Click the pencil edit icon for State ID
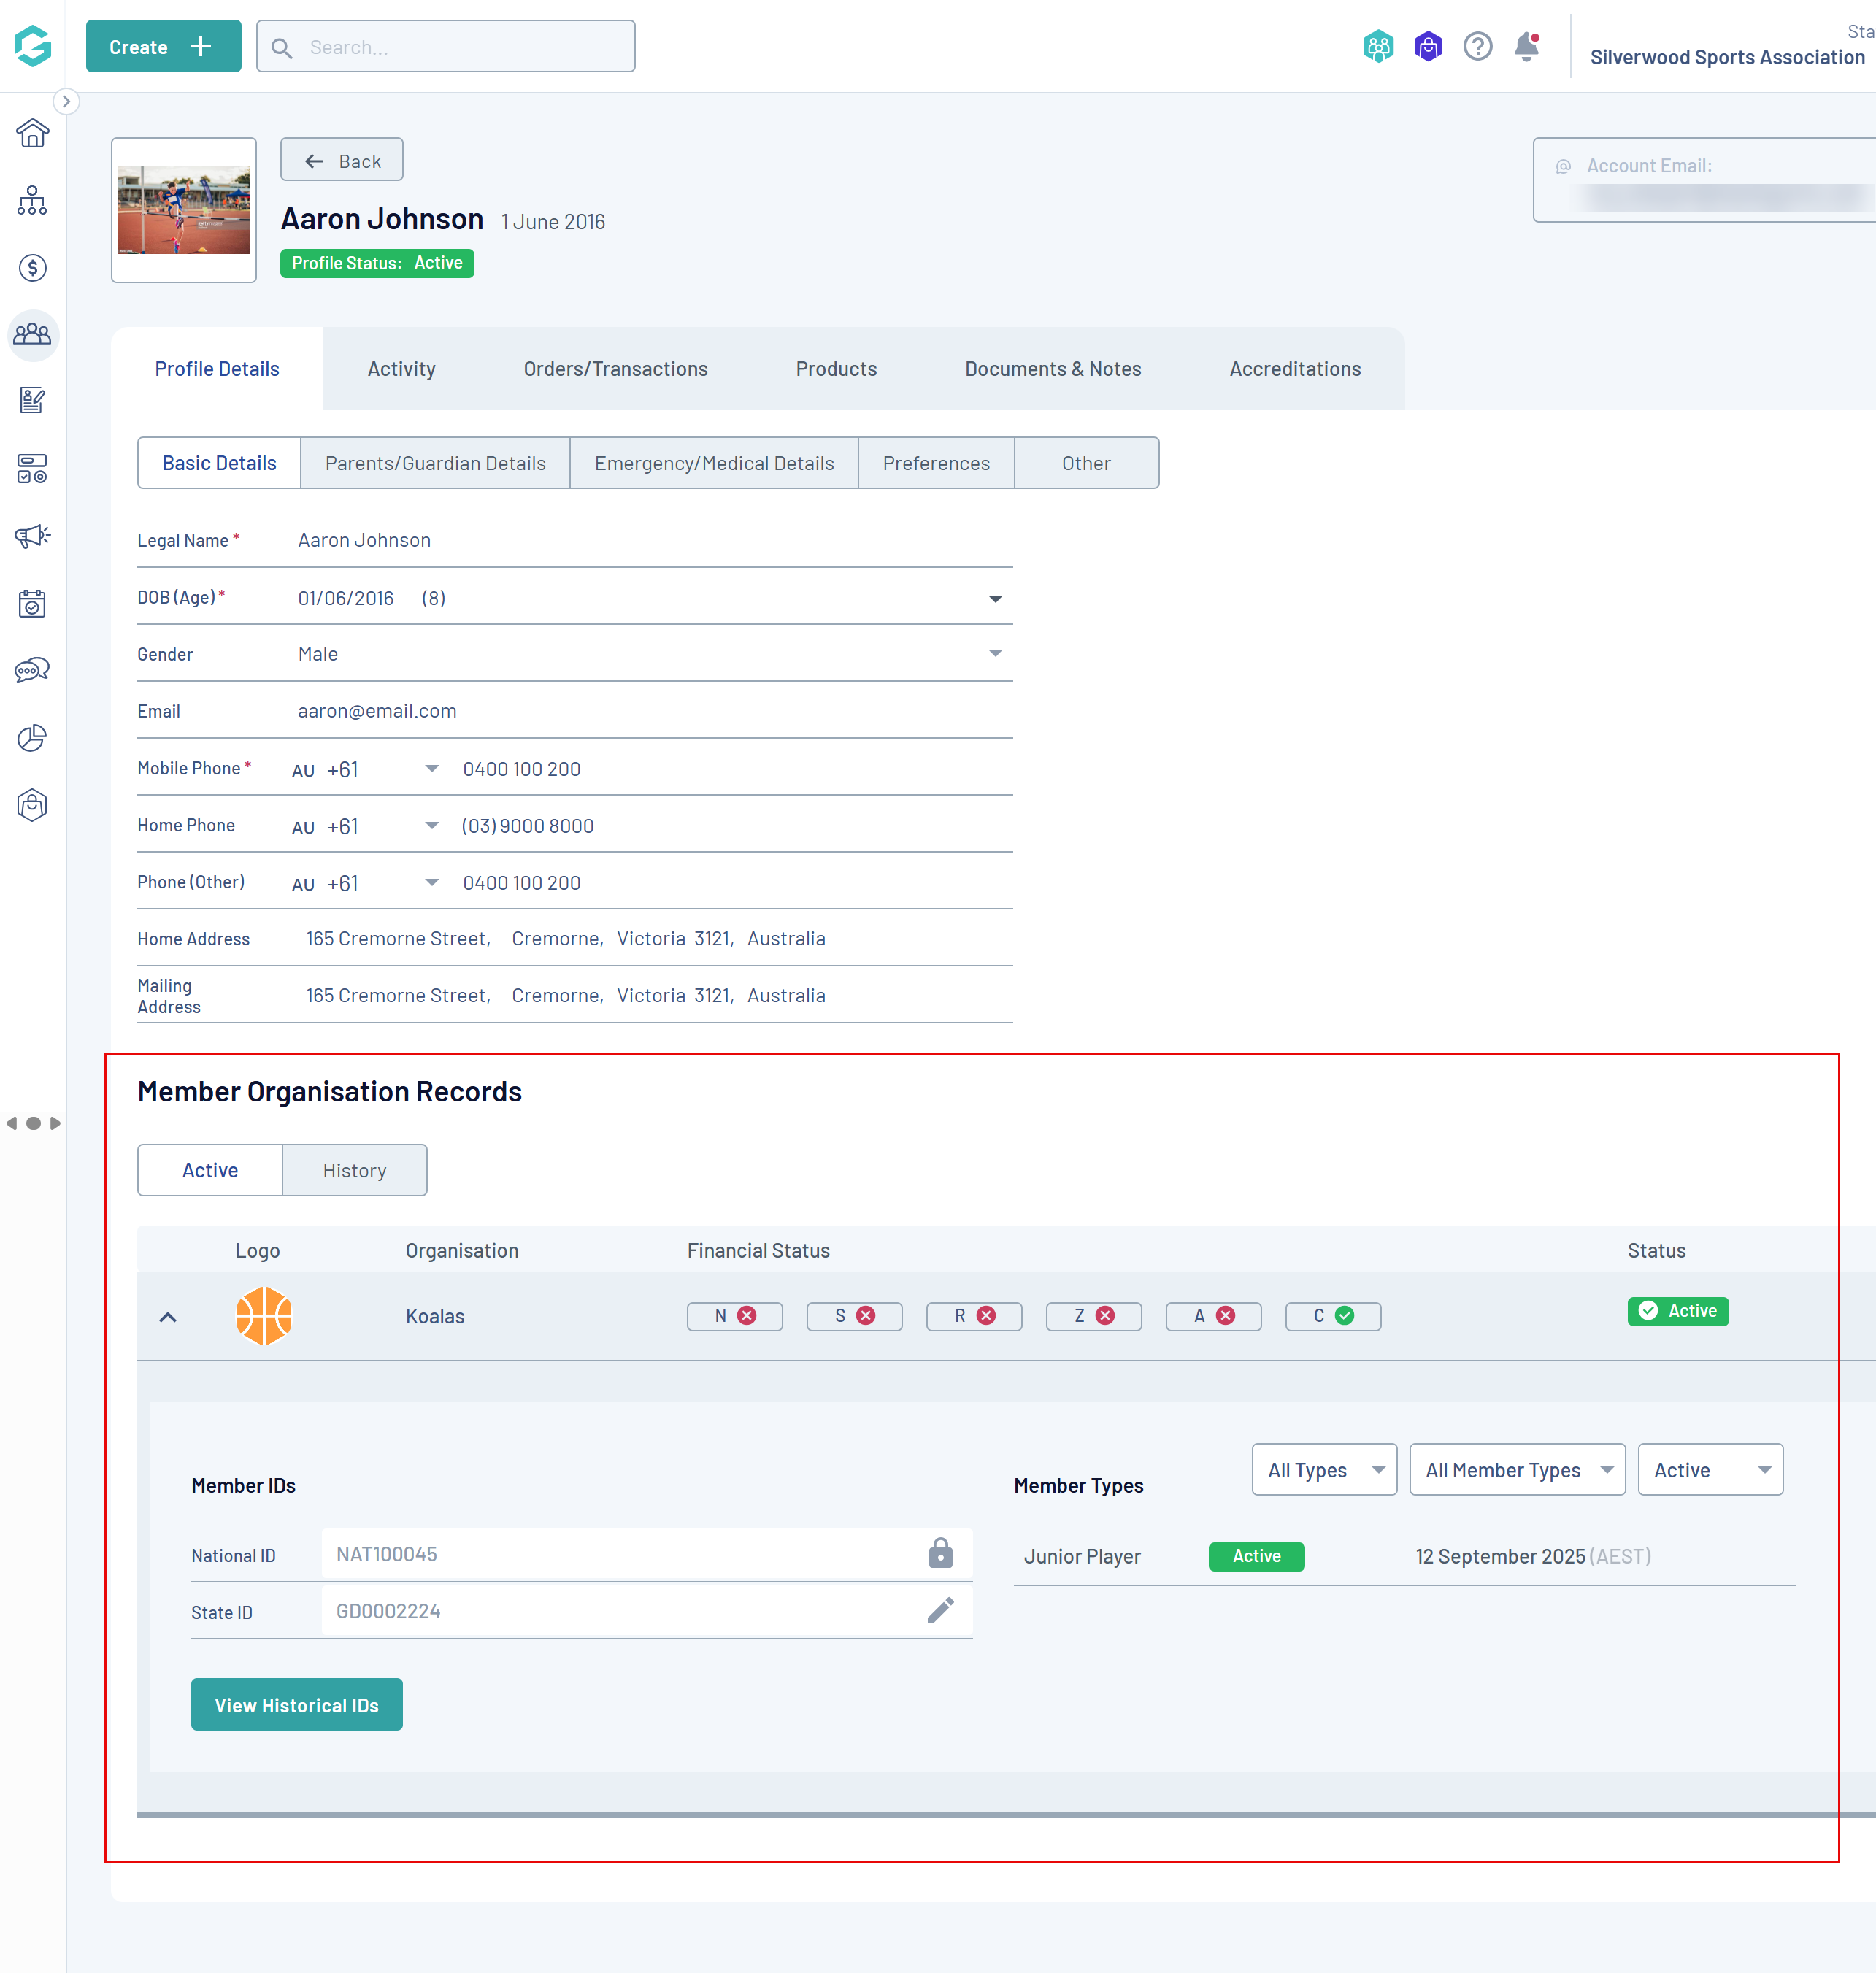Screen dimensions: 1876x1973 pyautogui.click(x=940, y=1610)
